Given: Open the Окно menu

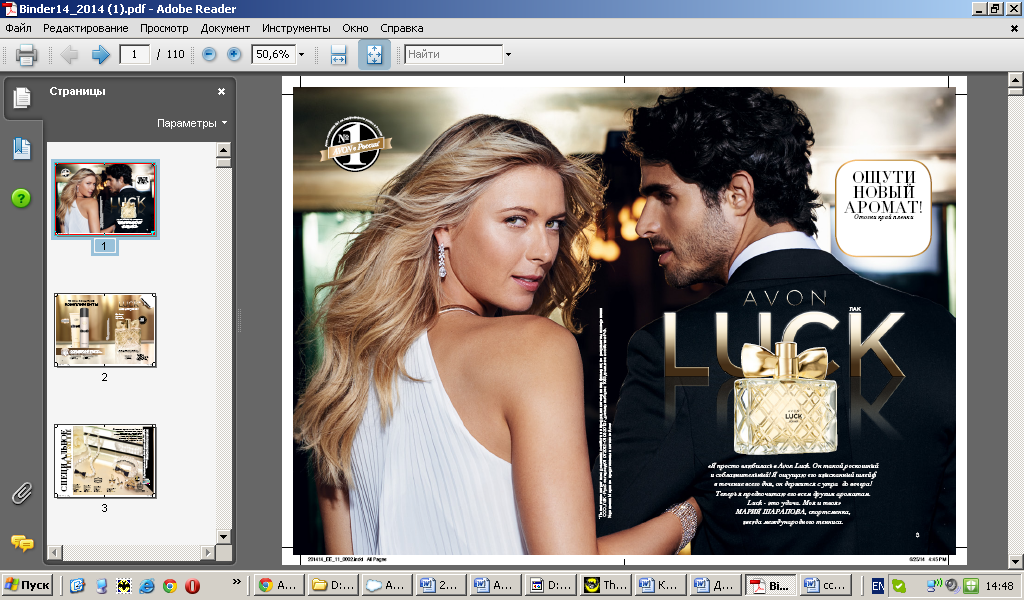Looking at the screenshot, I should pyautogui.click(x=355, y=28).
